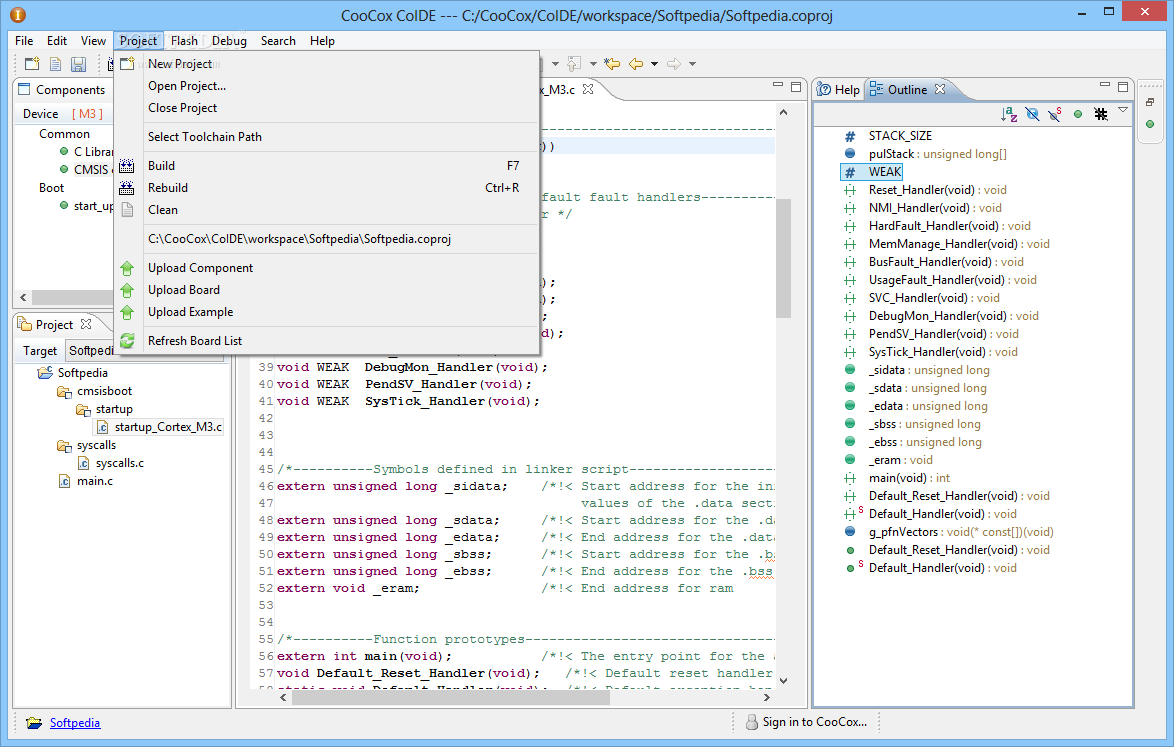Toggle hide fields in Outline toolbar
Image resolution: width=1174 pixels, height=747 pixels.
(1032, 114)
